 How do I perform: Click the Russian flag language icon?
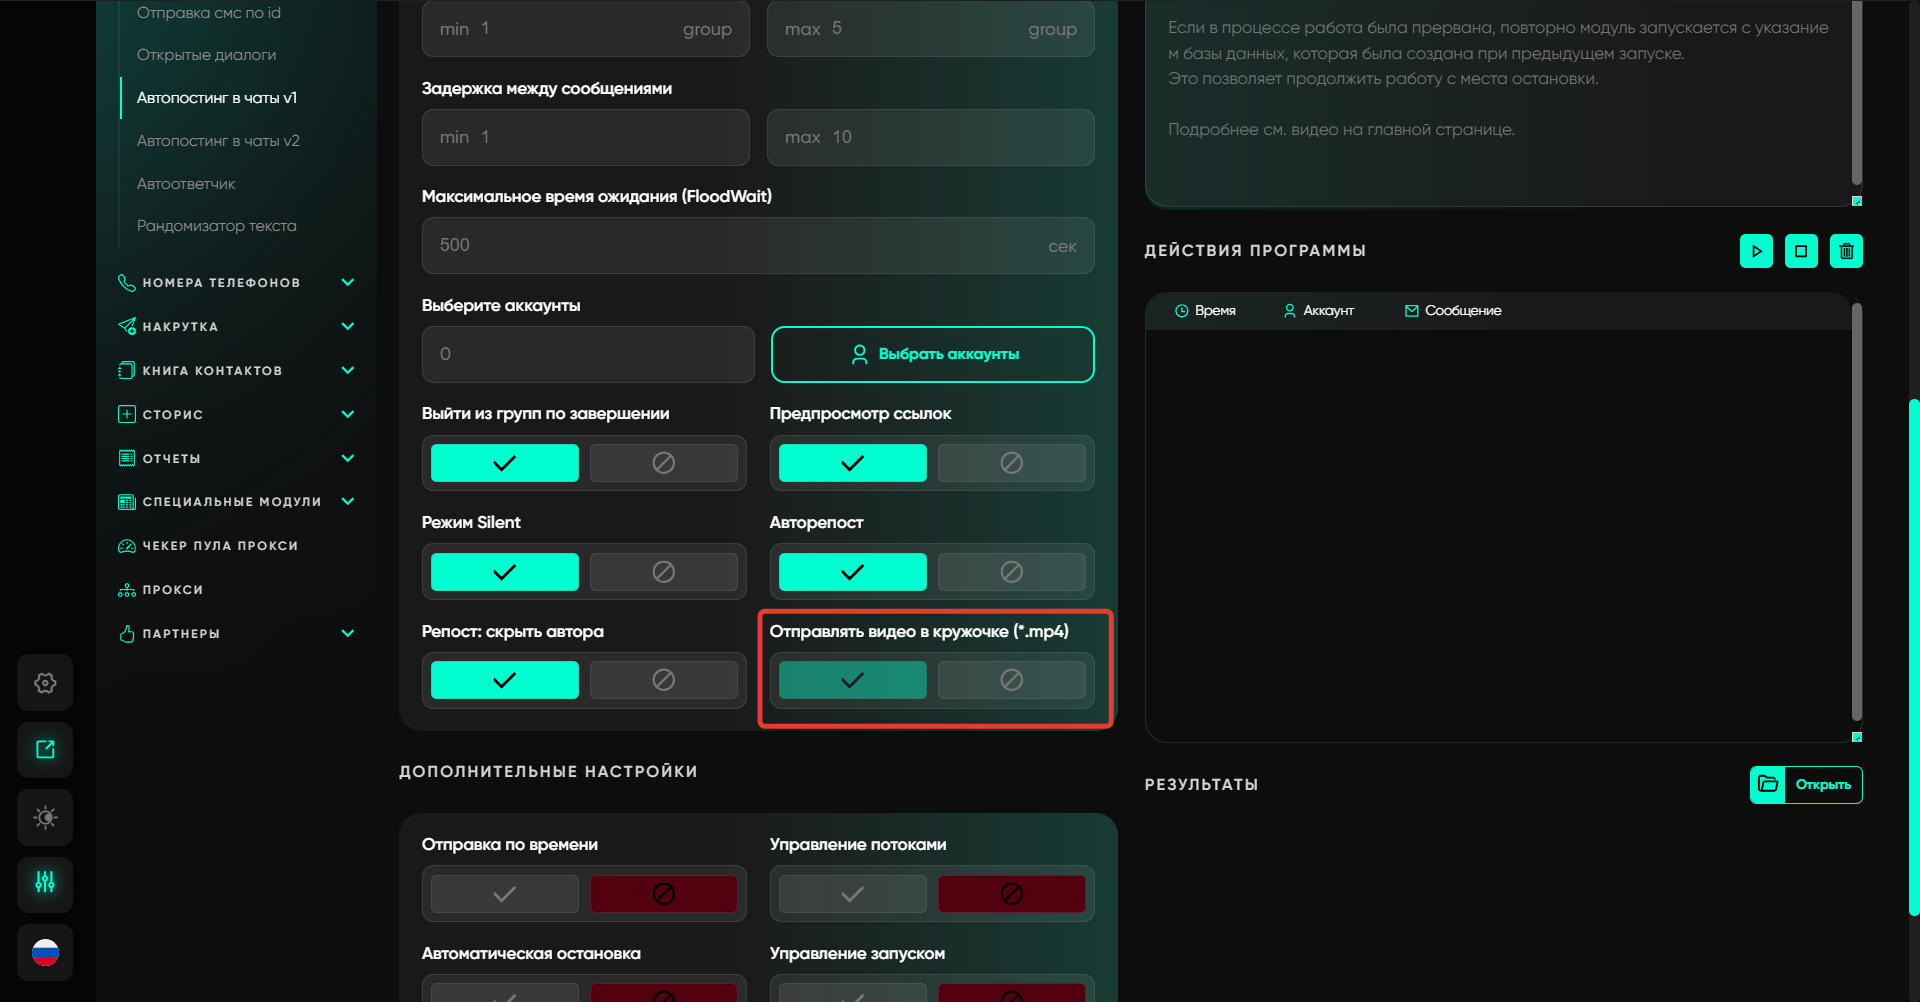click(45, 952)
